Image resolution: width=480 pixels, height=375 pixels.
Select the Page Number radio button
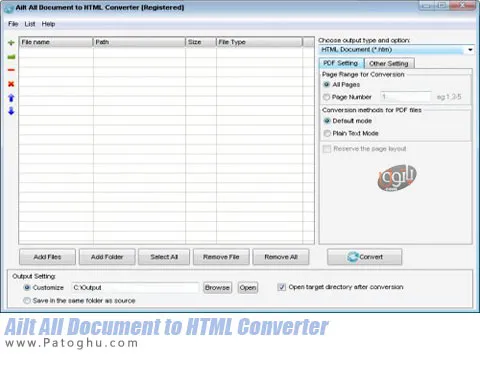(x=327, y=97)
